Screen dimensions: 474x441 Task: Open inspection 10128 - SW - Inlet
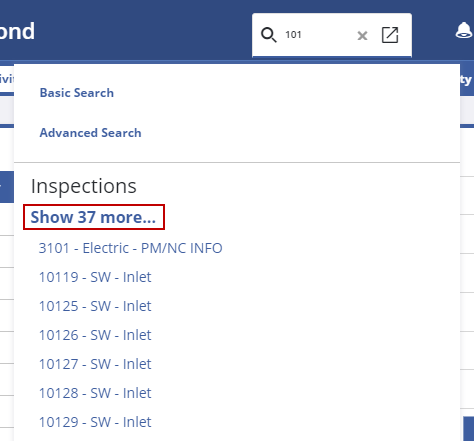point(95,393)
